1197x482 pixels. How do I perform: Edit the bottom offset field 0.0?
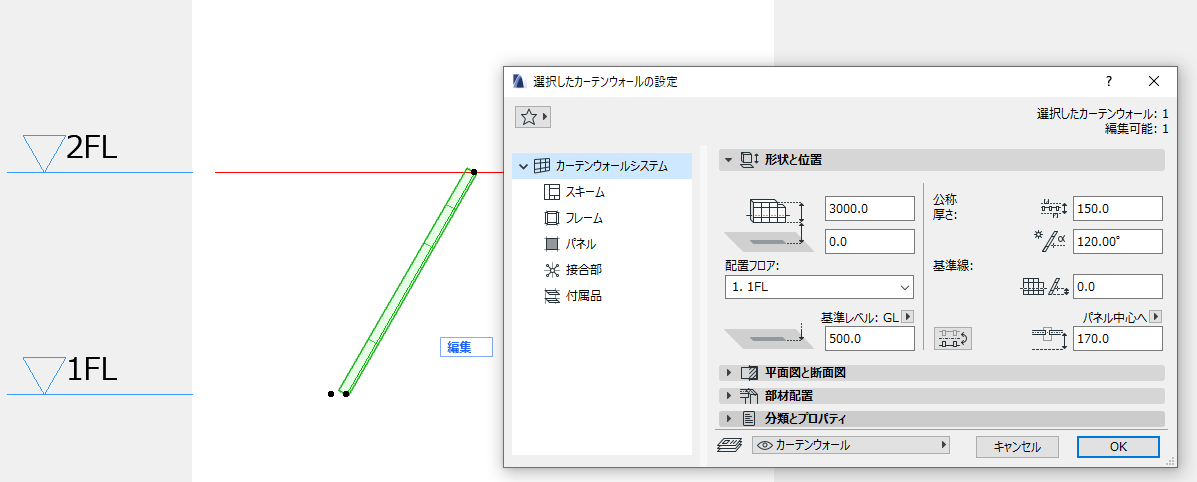pos(870,241)
